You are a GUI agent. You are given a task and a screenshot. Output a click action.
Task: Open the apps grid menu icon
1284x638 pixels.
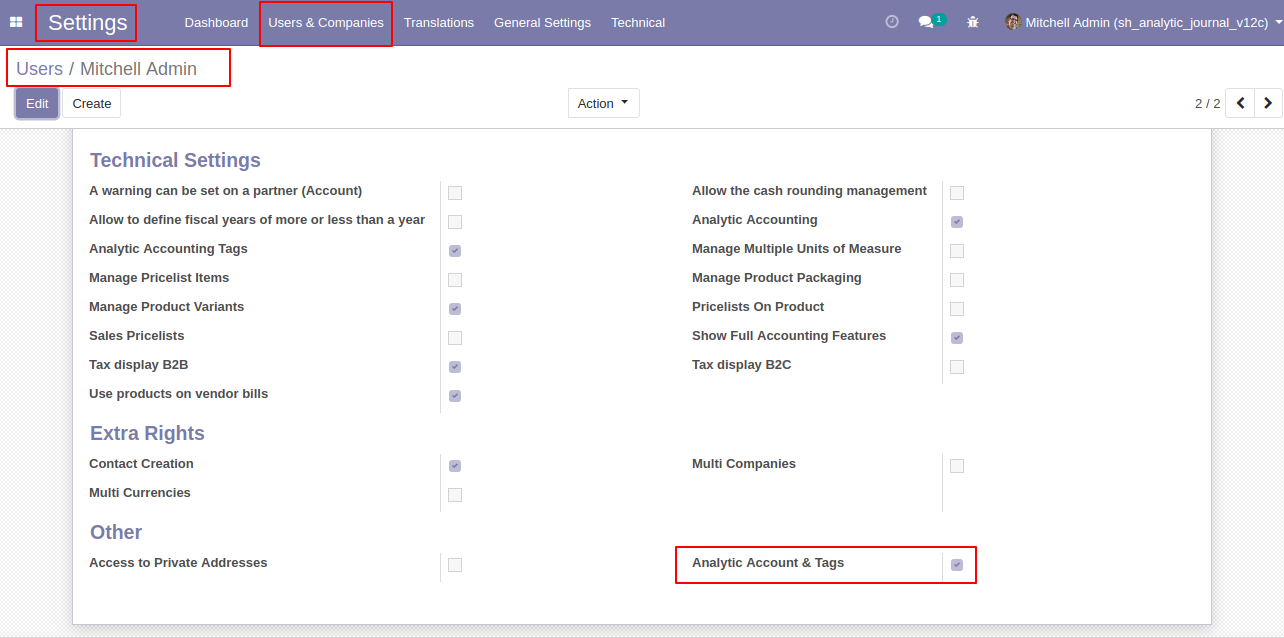tap(16, 22)
